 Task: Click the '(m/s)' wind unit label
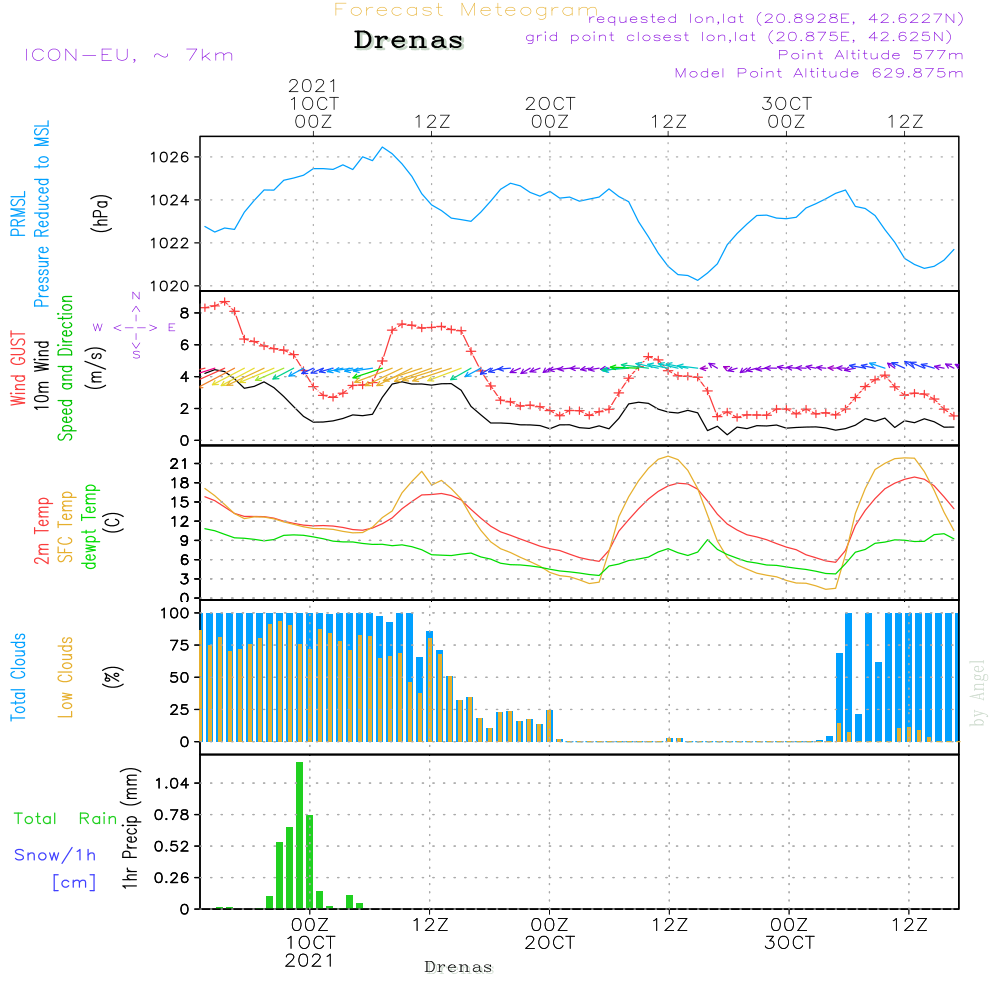(x=97, y=368)
